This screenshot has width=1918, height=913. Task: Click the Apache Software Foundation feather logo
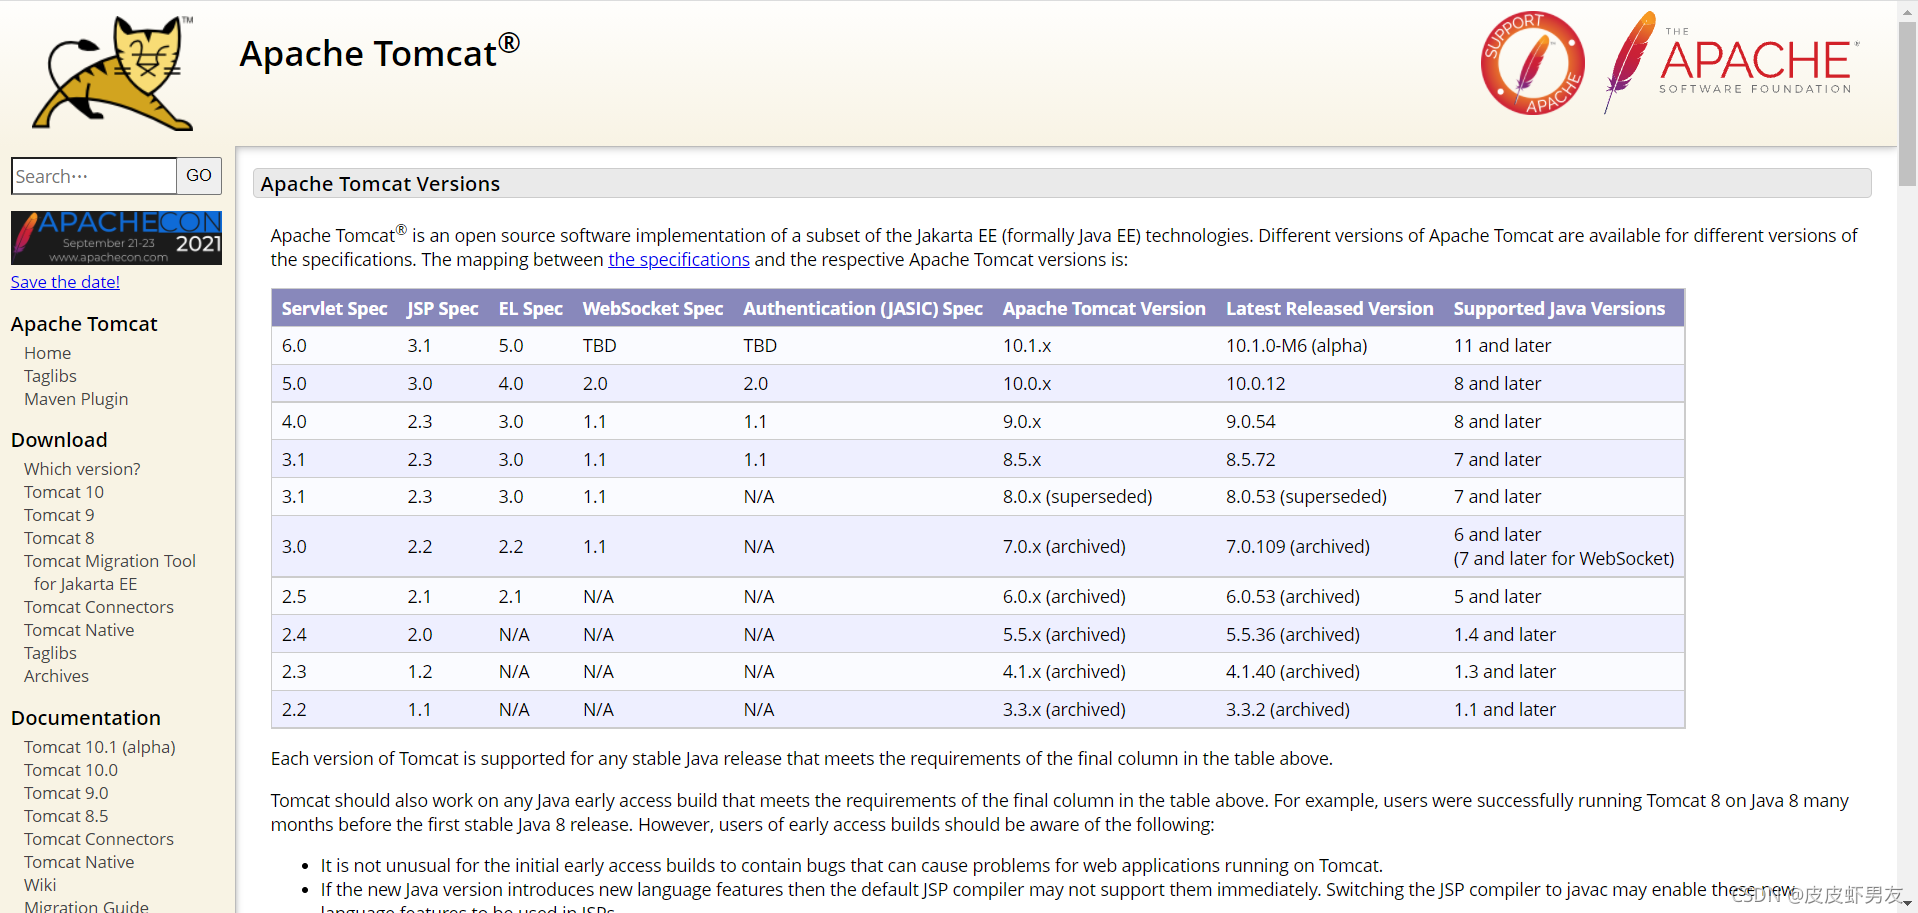(x=1731, y=62)
